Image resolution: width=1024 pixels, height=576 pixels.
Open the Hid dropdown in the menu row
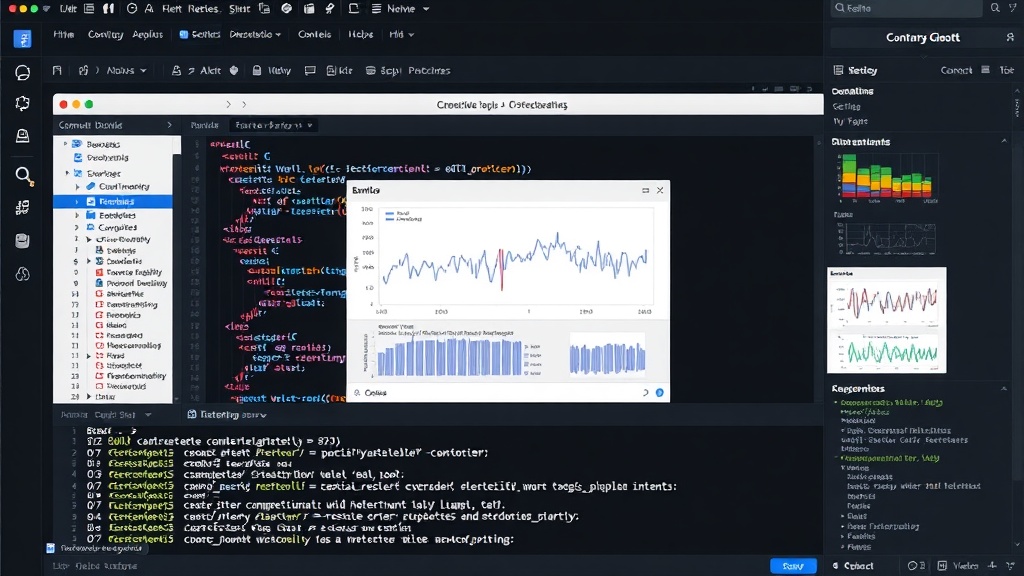[x=402, y=35]
